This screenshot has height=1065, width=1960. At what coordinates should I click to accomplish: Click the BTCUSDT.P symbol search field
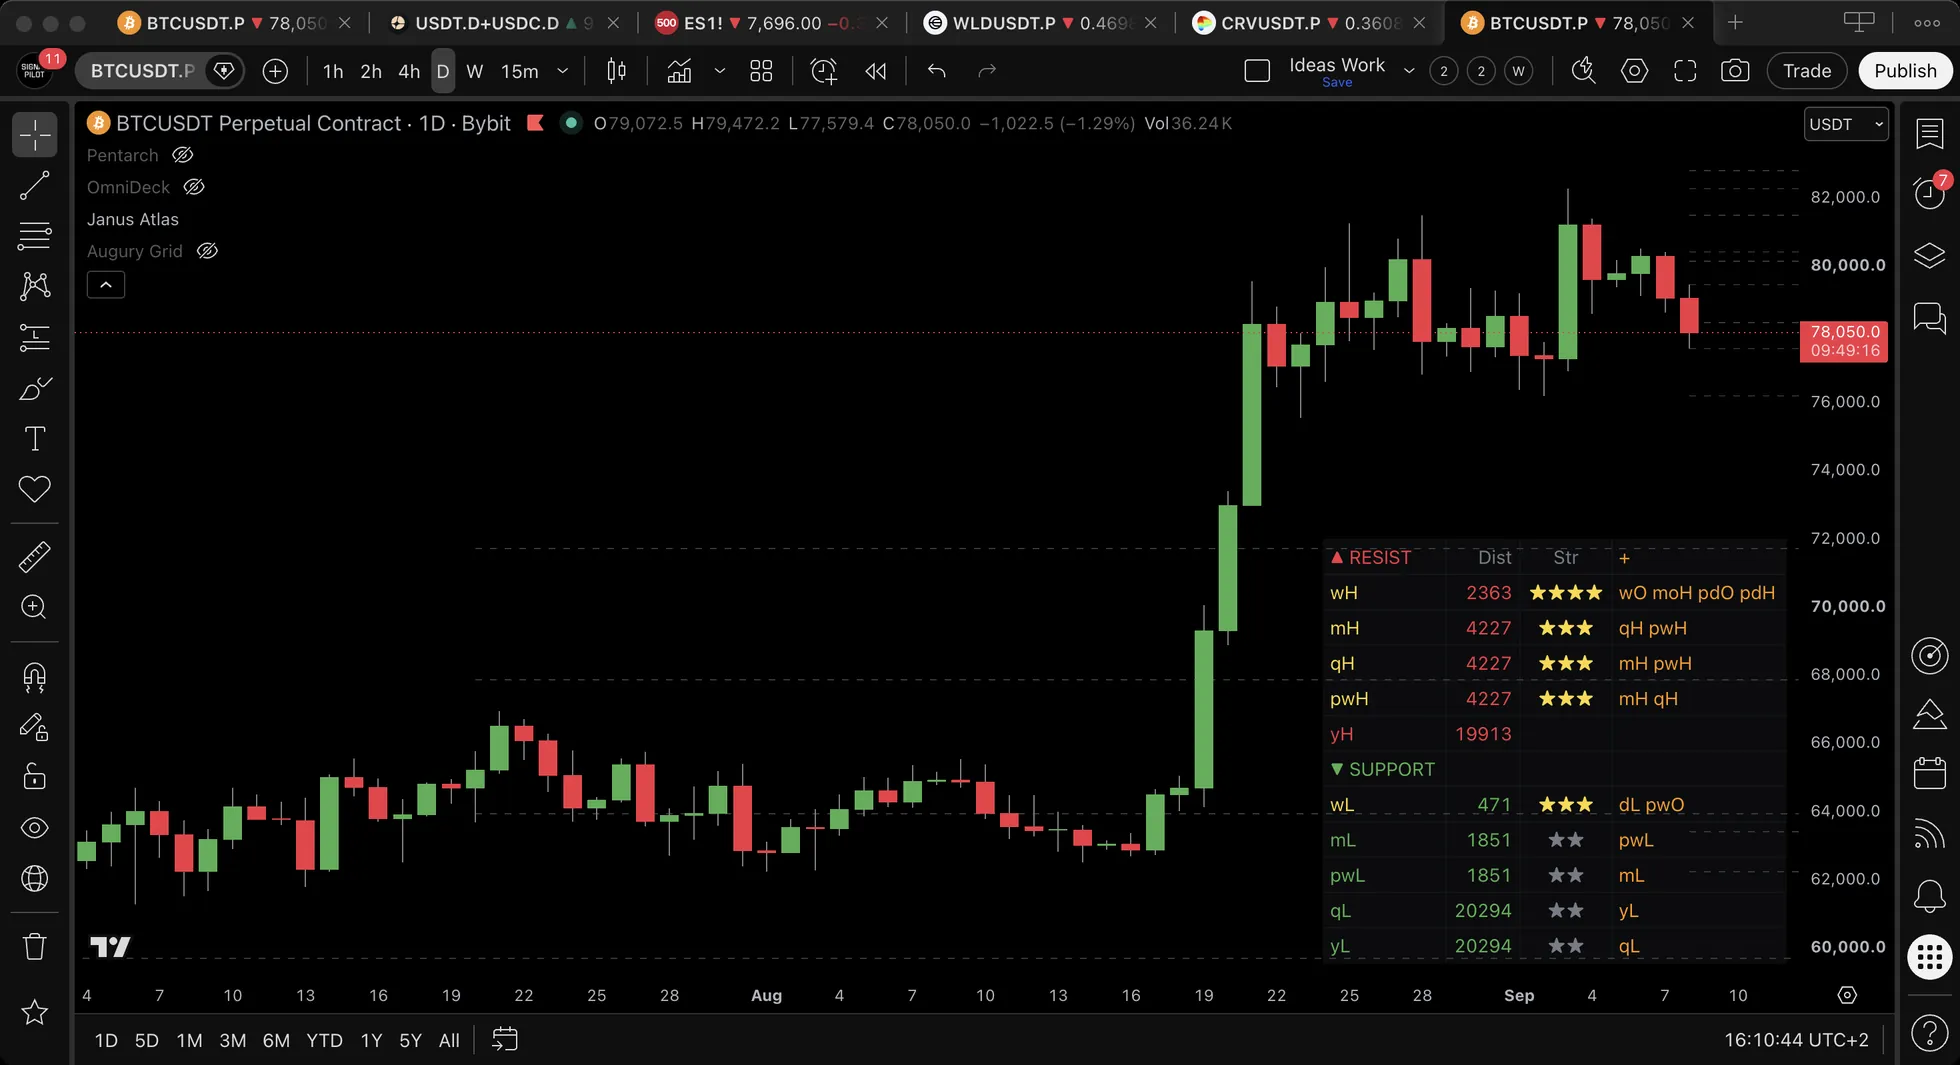pos(143,71)
